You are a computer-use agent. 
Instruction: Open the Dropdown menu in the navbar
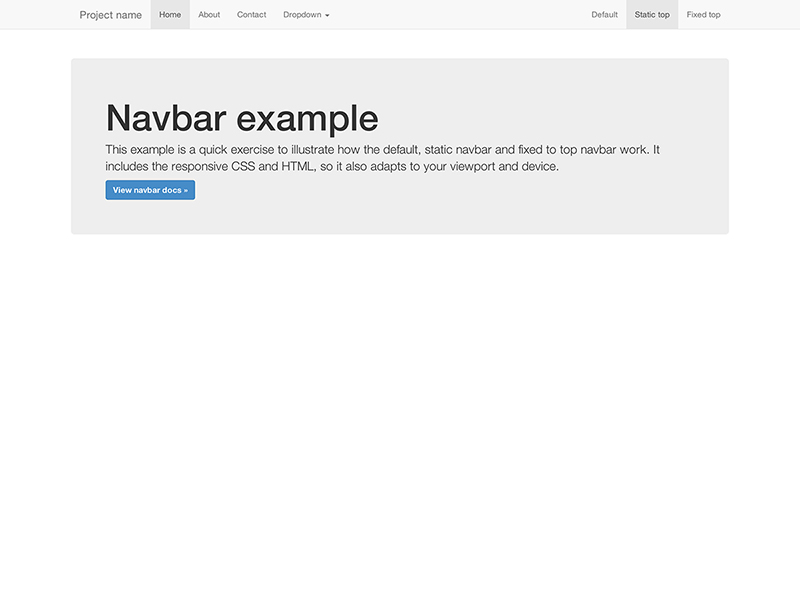[x=304, y=14]
